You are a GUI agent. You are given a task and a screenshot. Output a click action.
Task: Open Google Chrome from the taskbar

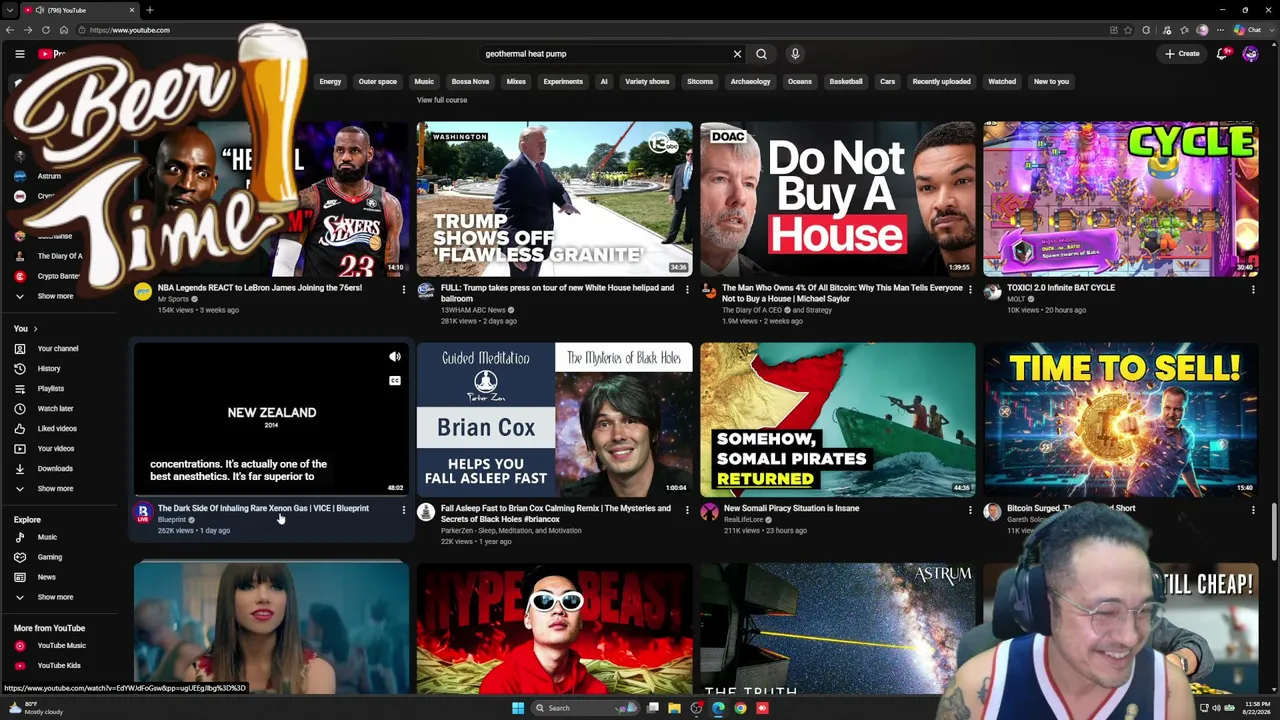[740, 708]
